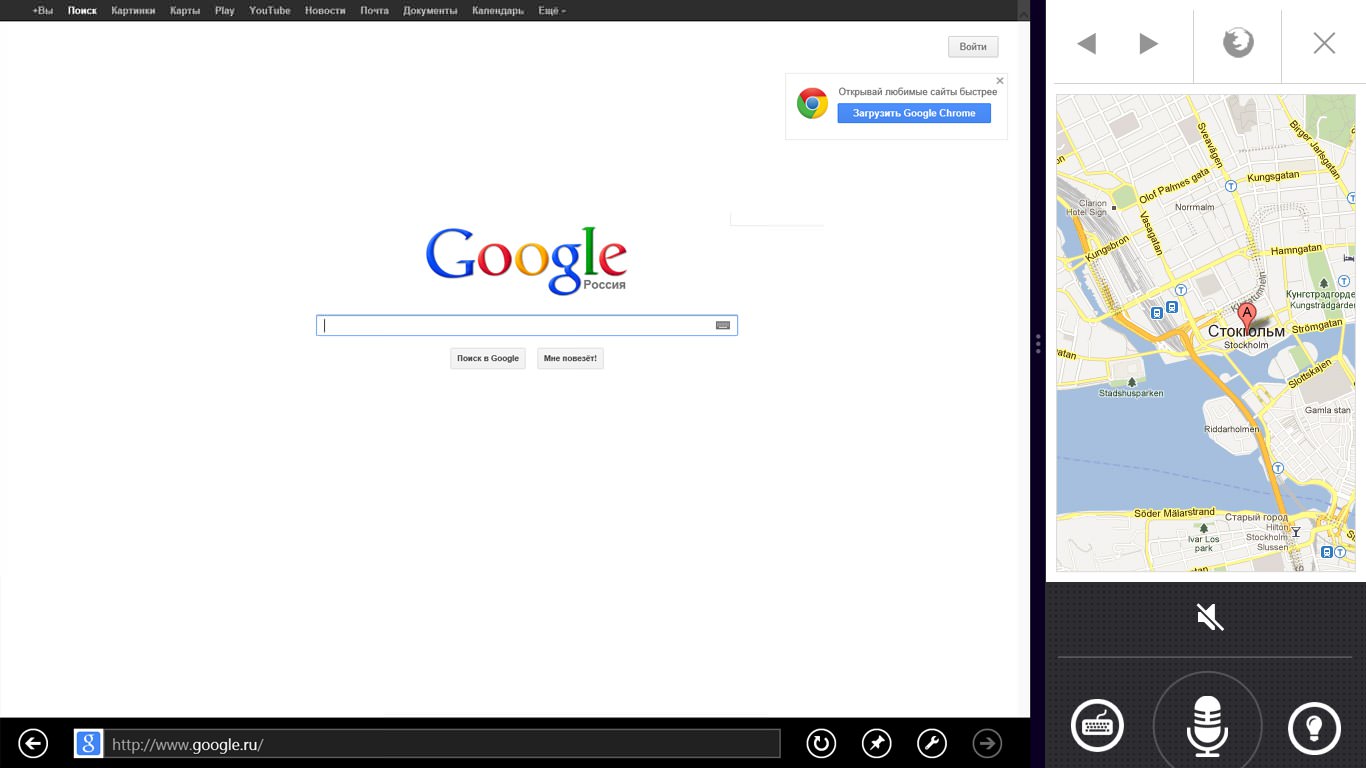The width and height of the screenshot is (1366, 768).
Task: Open page tools with the wrench icon
Action: tap(932, 743)
